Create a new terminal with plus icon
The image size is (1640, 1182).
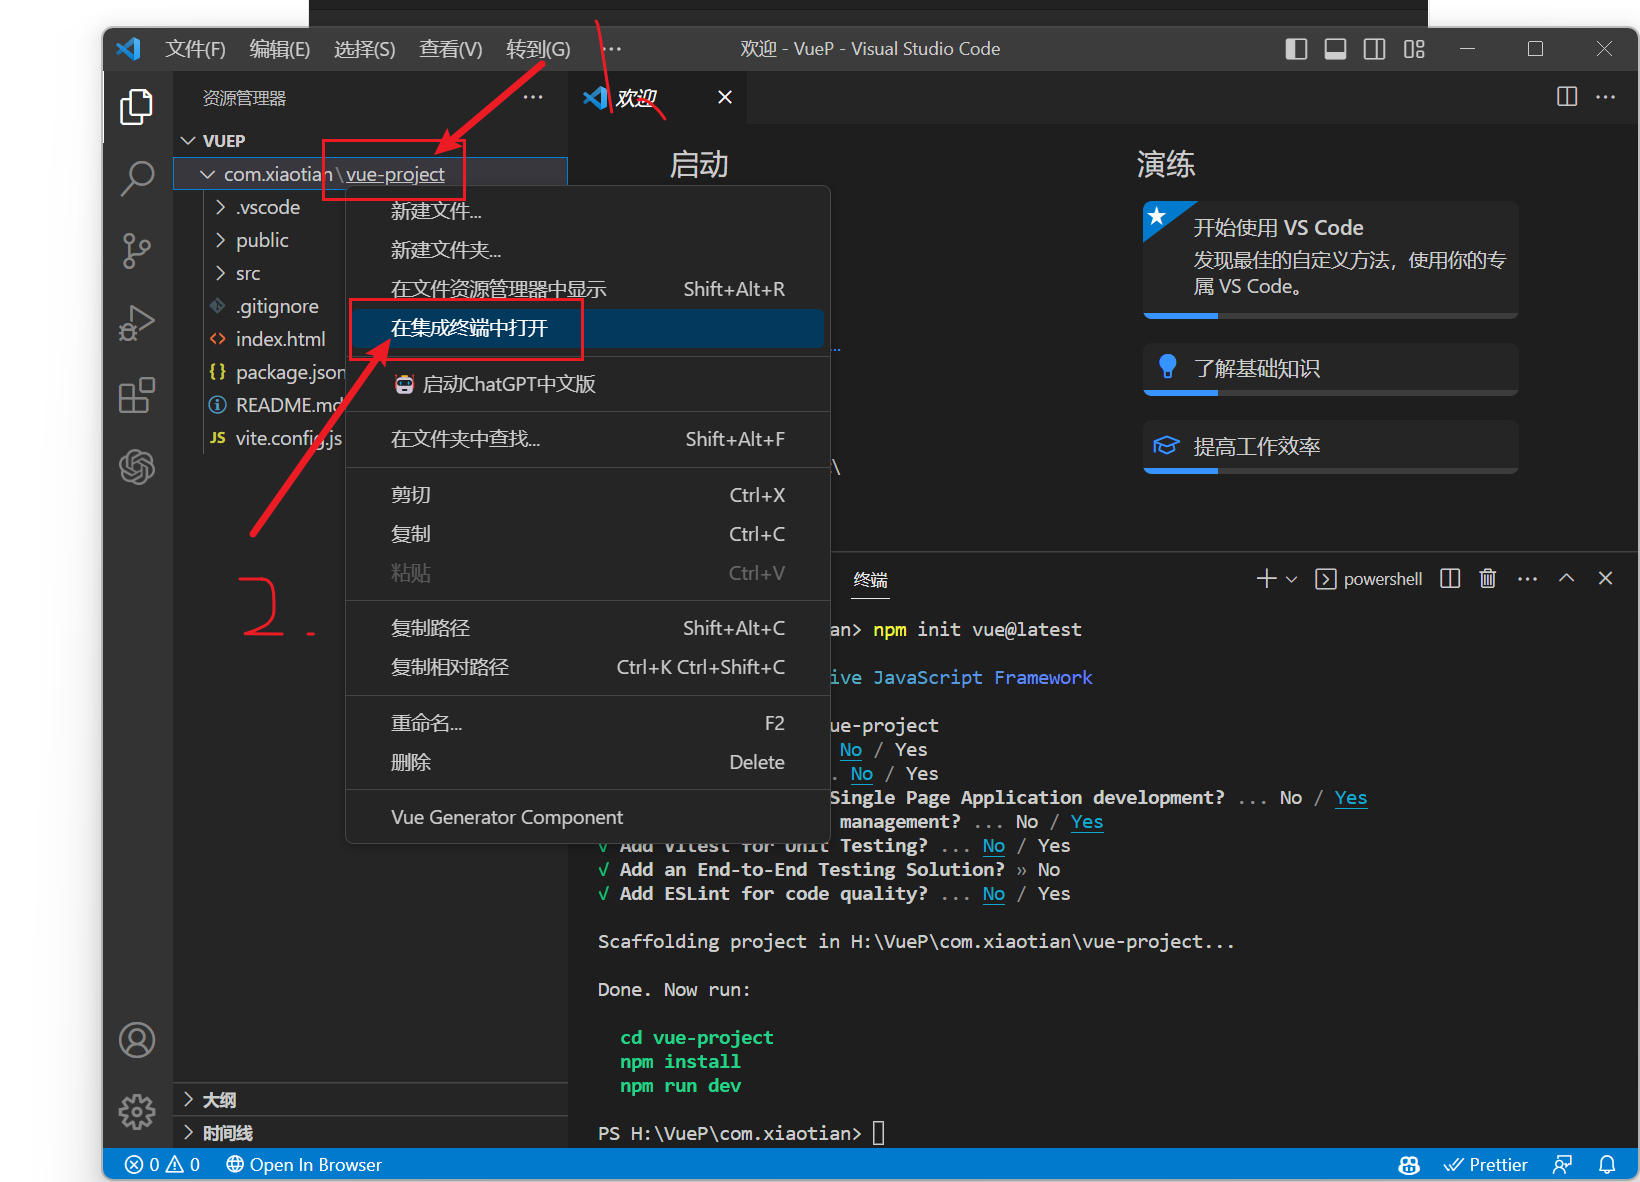[x=1266, y=578]
